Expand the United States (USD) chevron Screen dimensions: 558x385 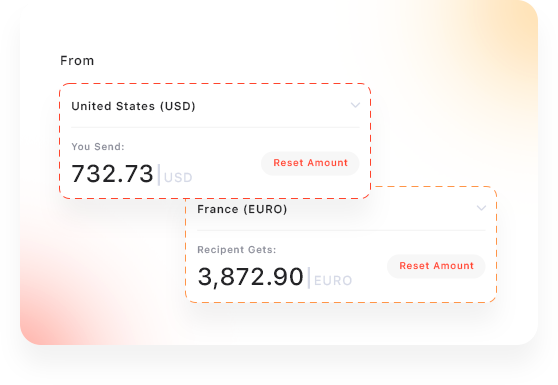coord(355,105)
